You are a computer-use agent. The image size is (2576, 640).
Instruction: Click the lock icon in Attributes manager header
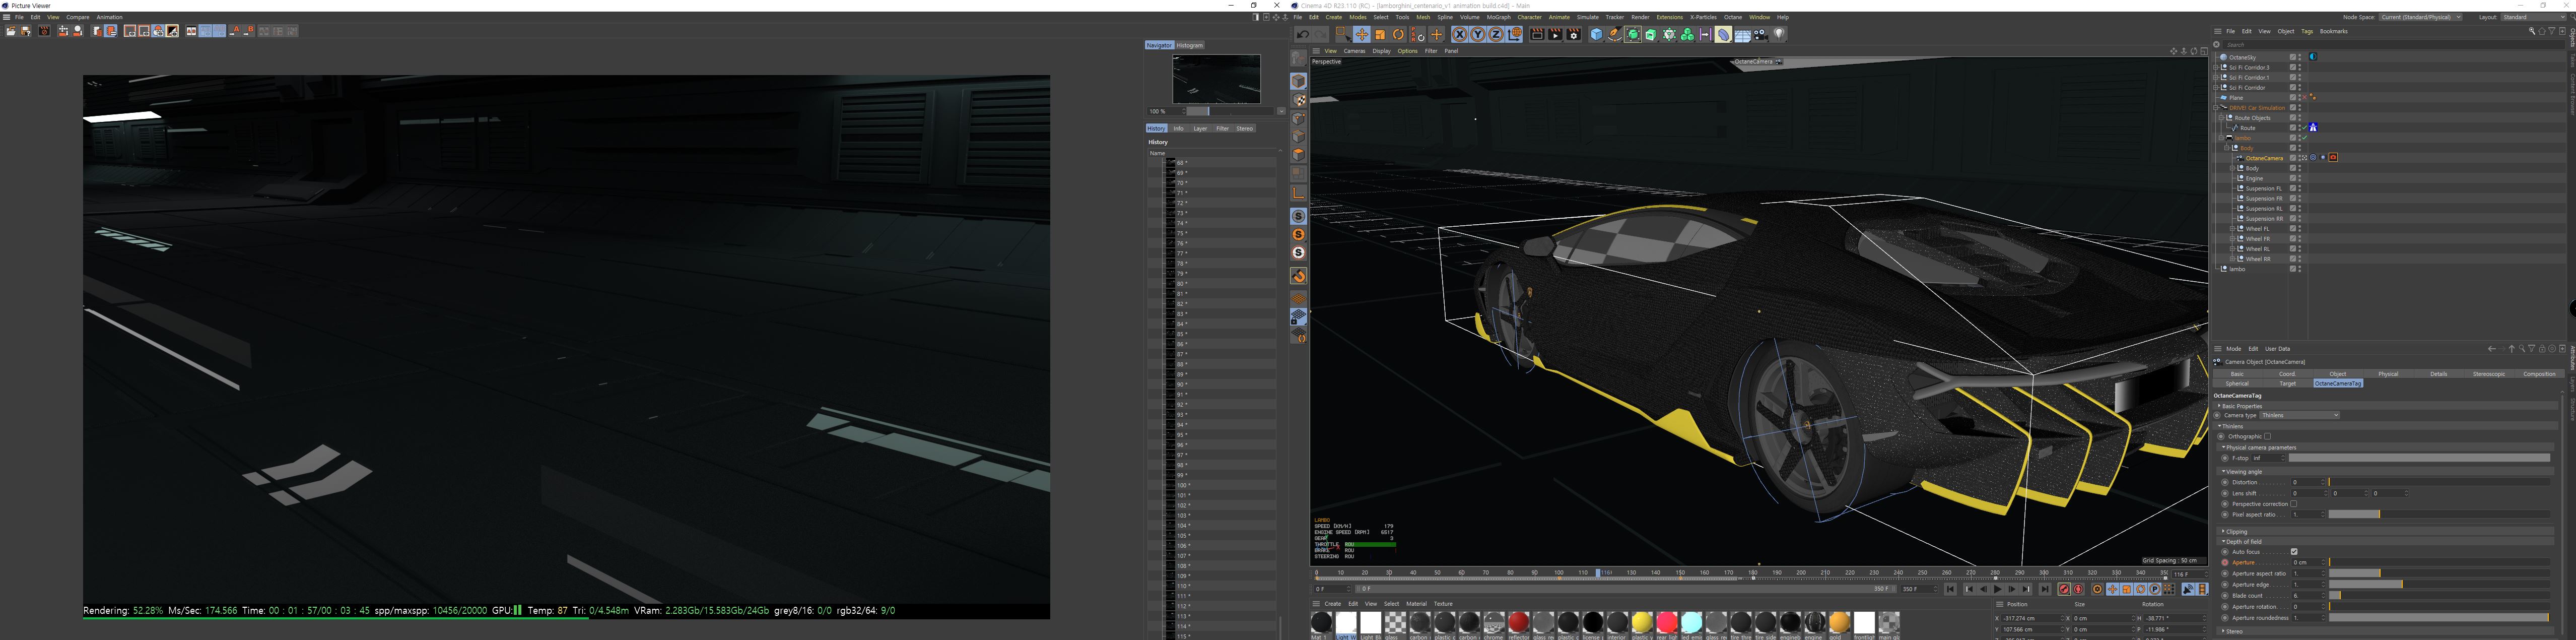point(2542,349)
